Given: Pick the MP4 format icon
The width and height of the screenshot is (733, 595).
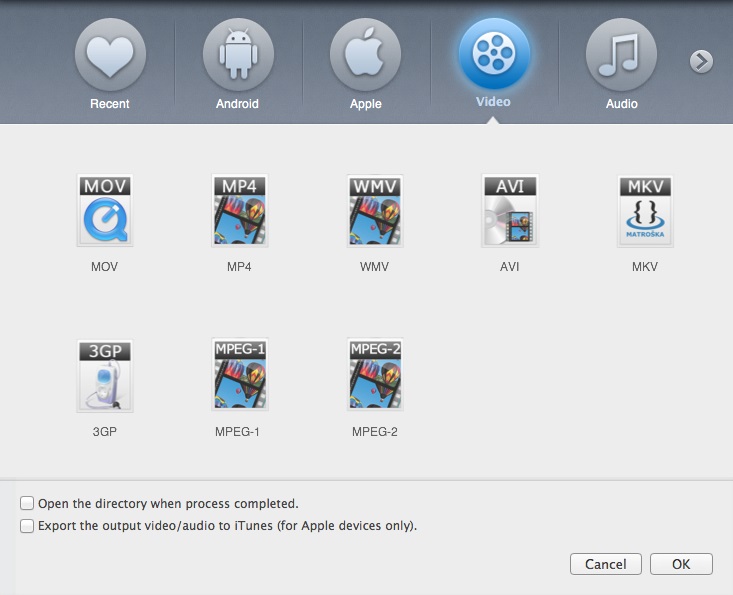Looking at the screenshot, I should point(240,210).
